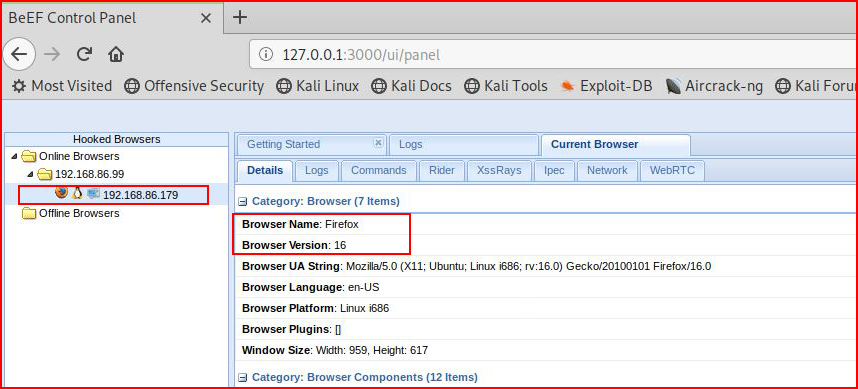Click the BeEF Control Panel tab title
Viewport: 858px width, 389px height.
pyautogui.click(x=72, y=18)
